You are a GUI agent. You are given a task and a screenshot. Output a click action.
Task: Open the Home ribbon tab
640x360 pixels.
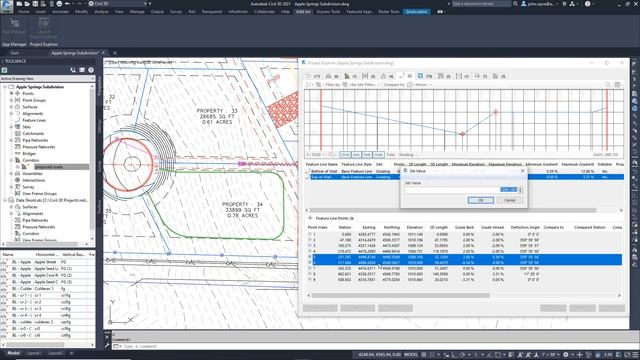pyautogui.click(x=24, y=11)
